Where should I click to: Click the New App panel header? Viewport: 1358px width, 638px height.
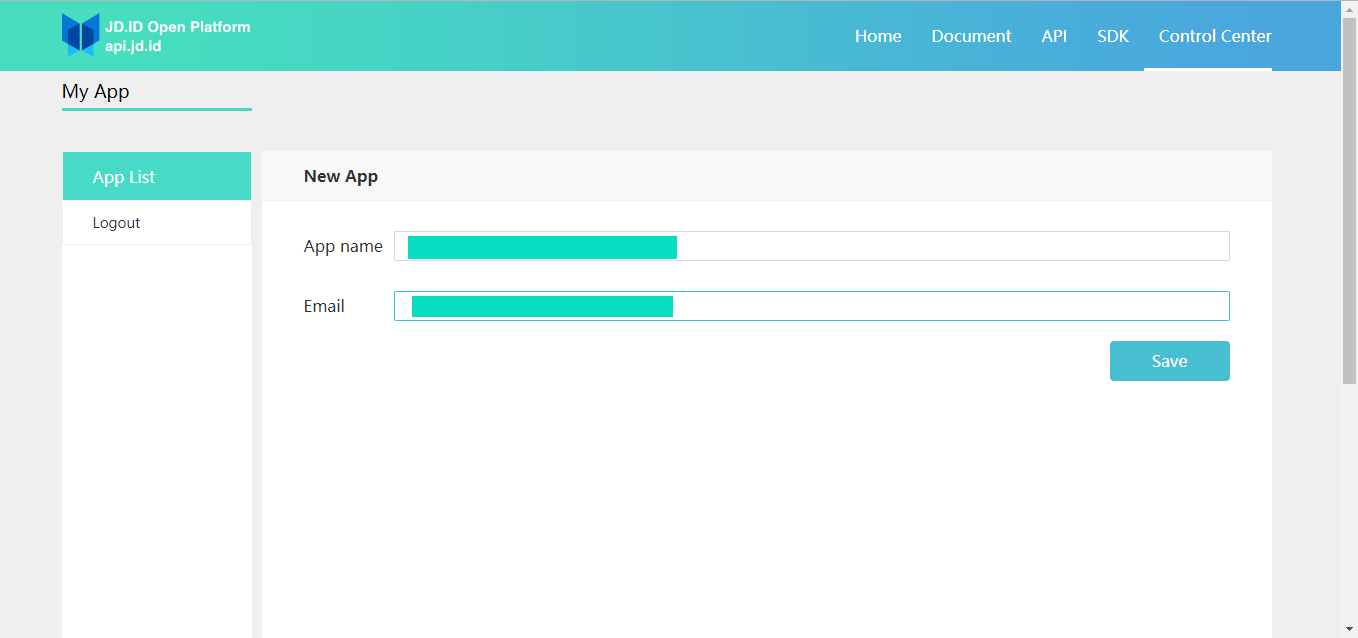click(x=767, y=176)
